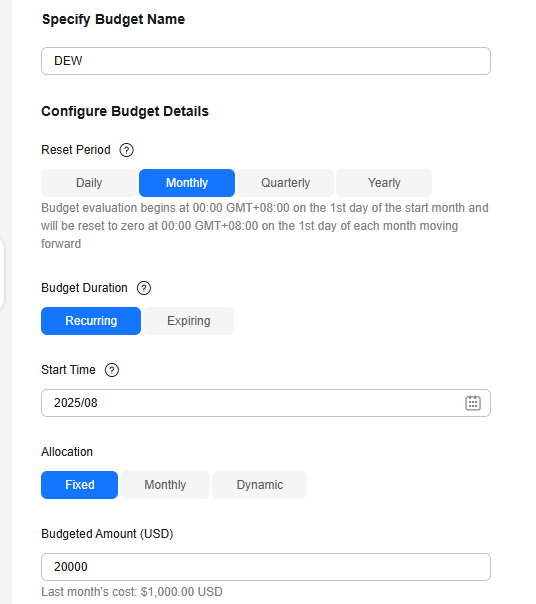Open Start Time help question icon
536x604 pixels.
112,370
